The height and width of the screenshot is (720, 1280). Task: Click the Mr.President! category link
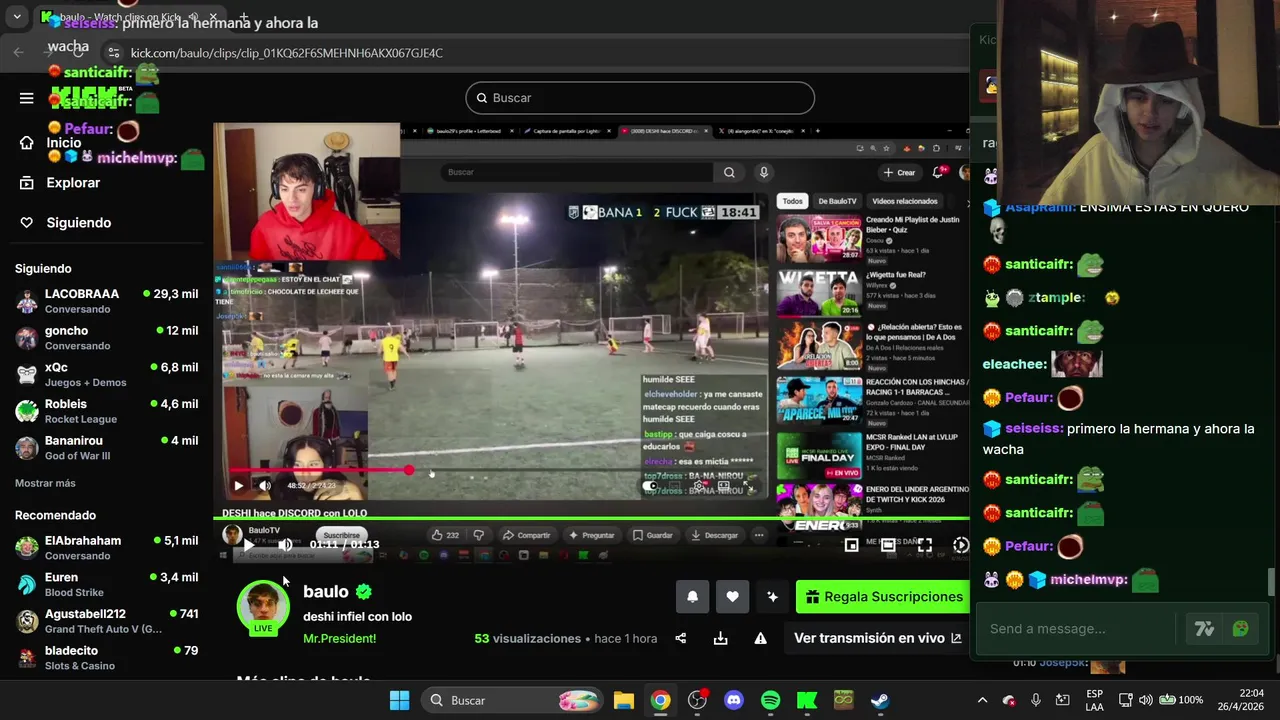(340, 638)
